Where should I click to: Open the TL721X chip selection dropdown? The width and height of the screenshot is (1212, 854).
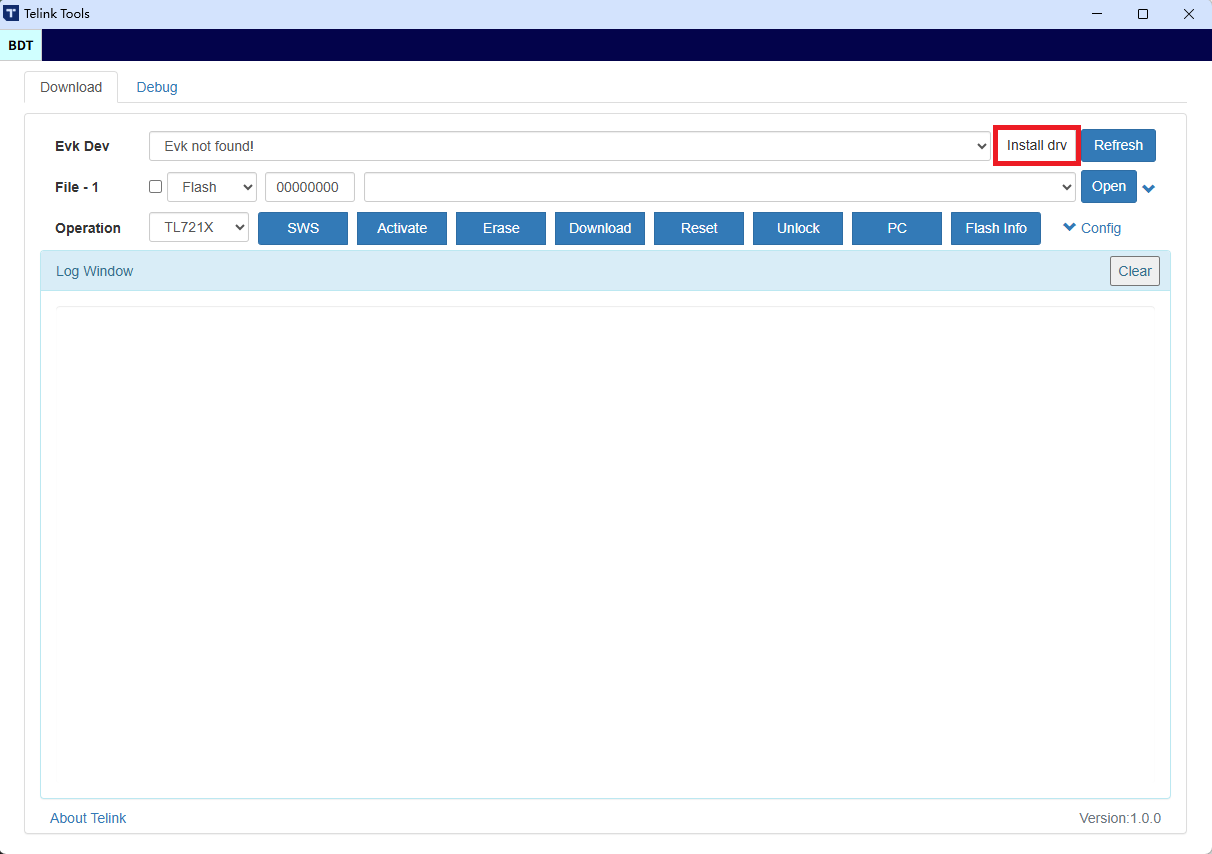point(199,228)
